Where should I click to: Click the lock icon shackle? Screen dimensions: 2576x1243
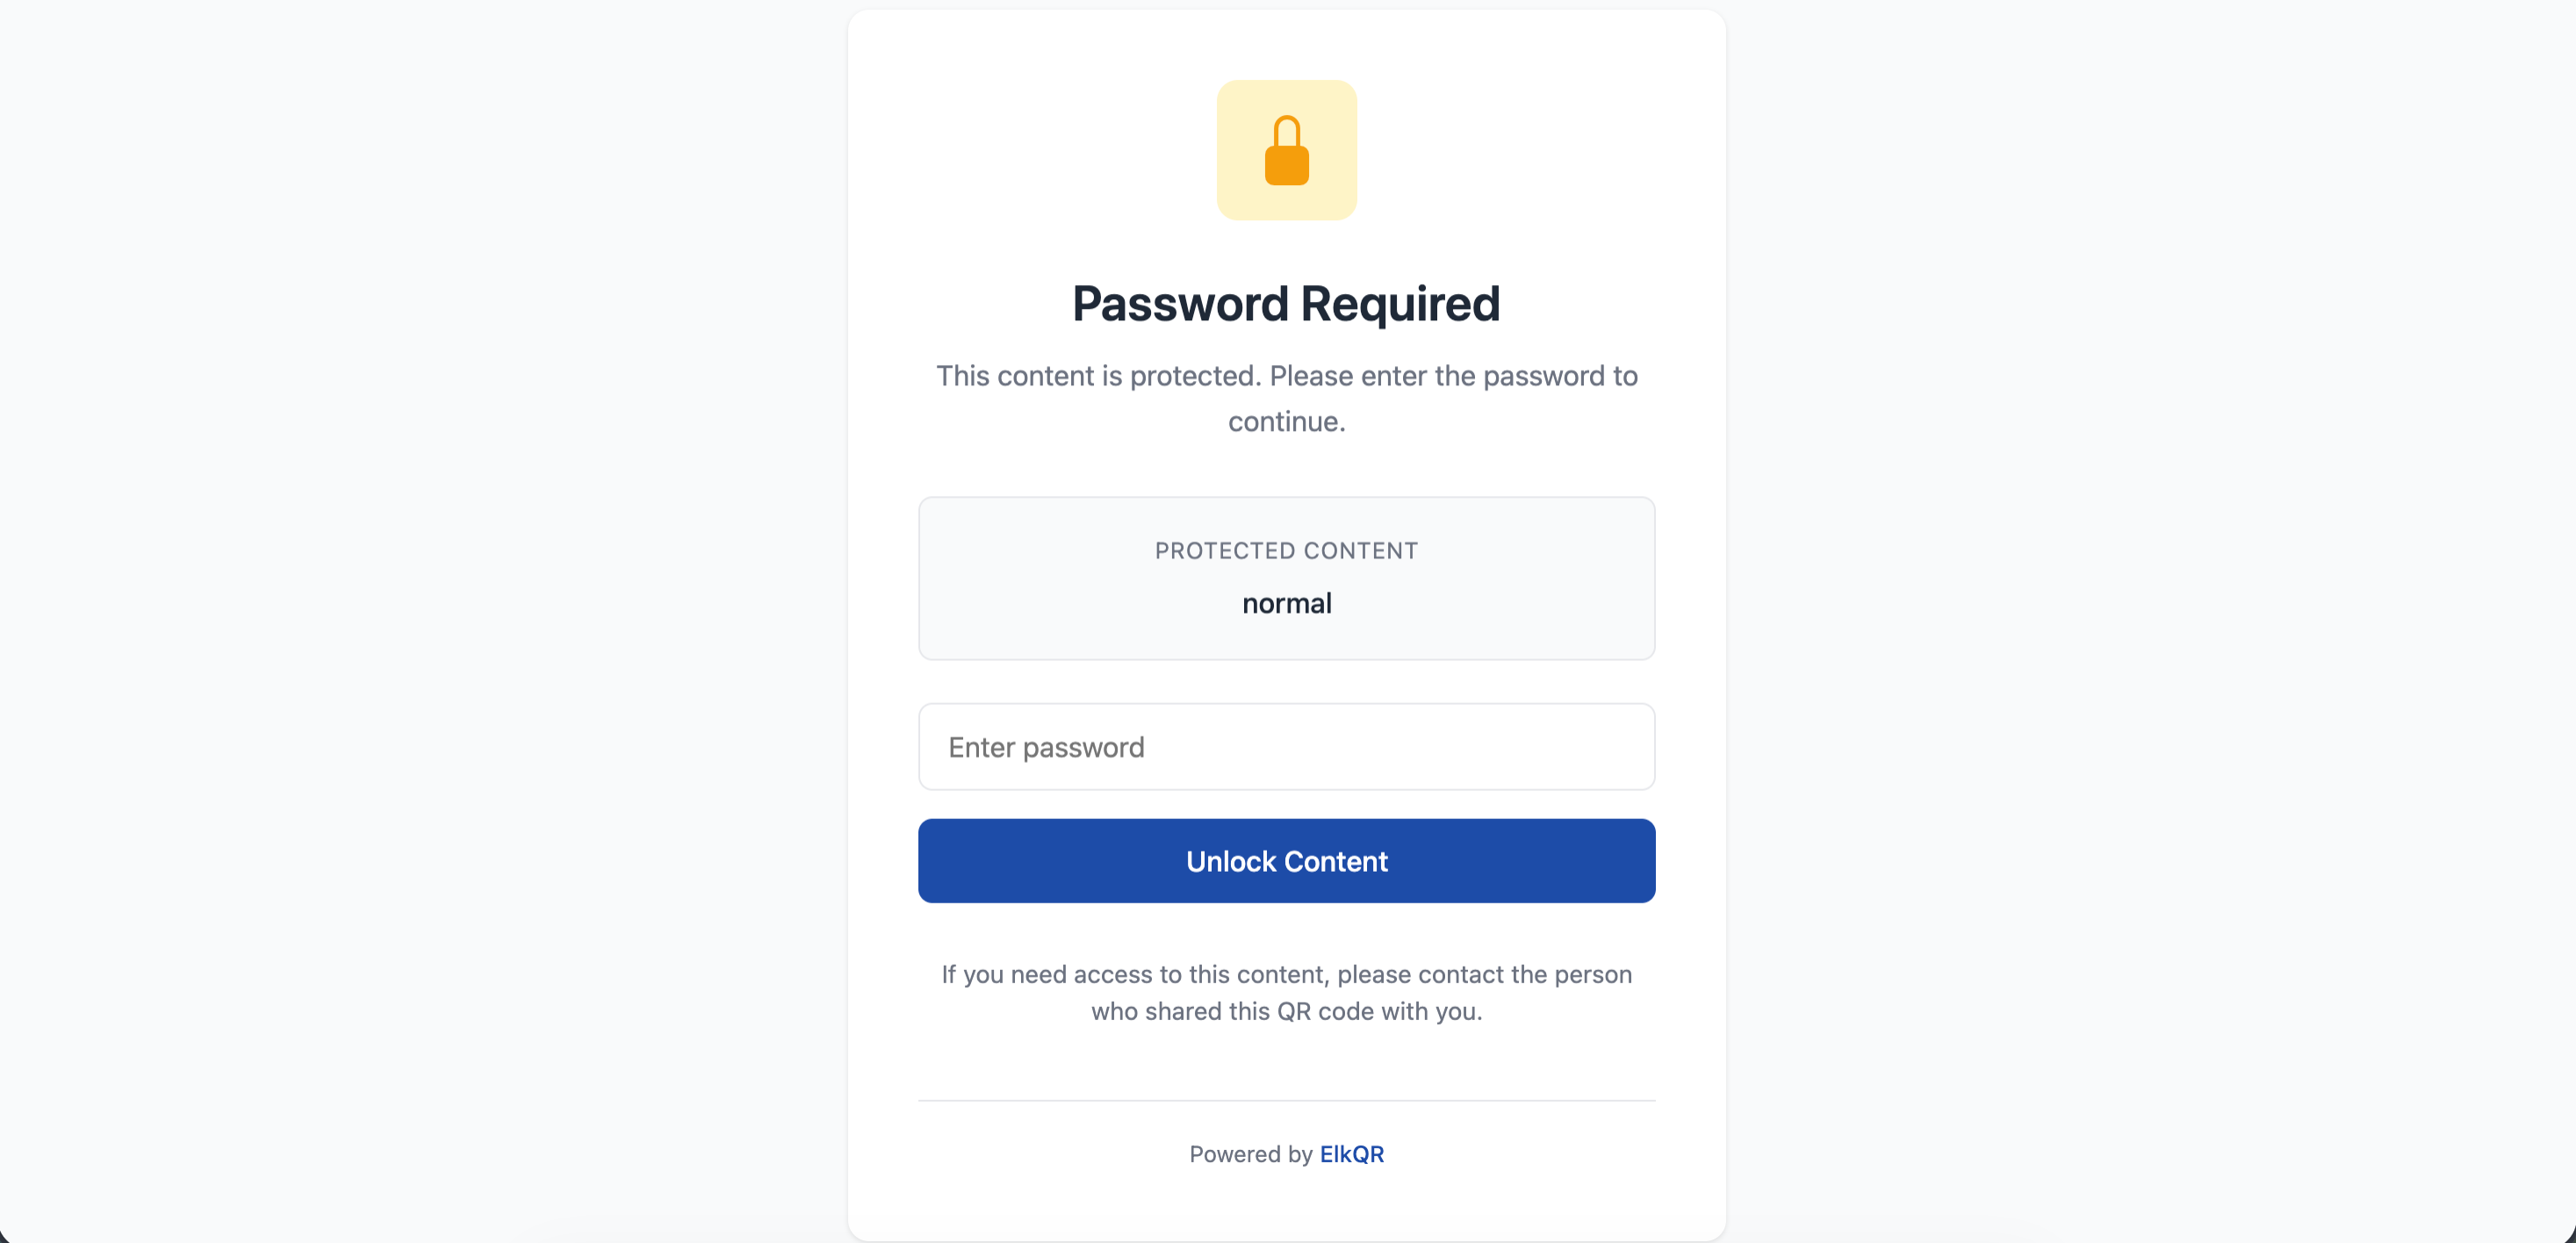[1287, 129]
